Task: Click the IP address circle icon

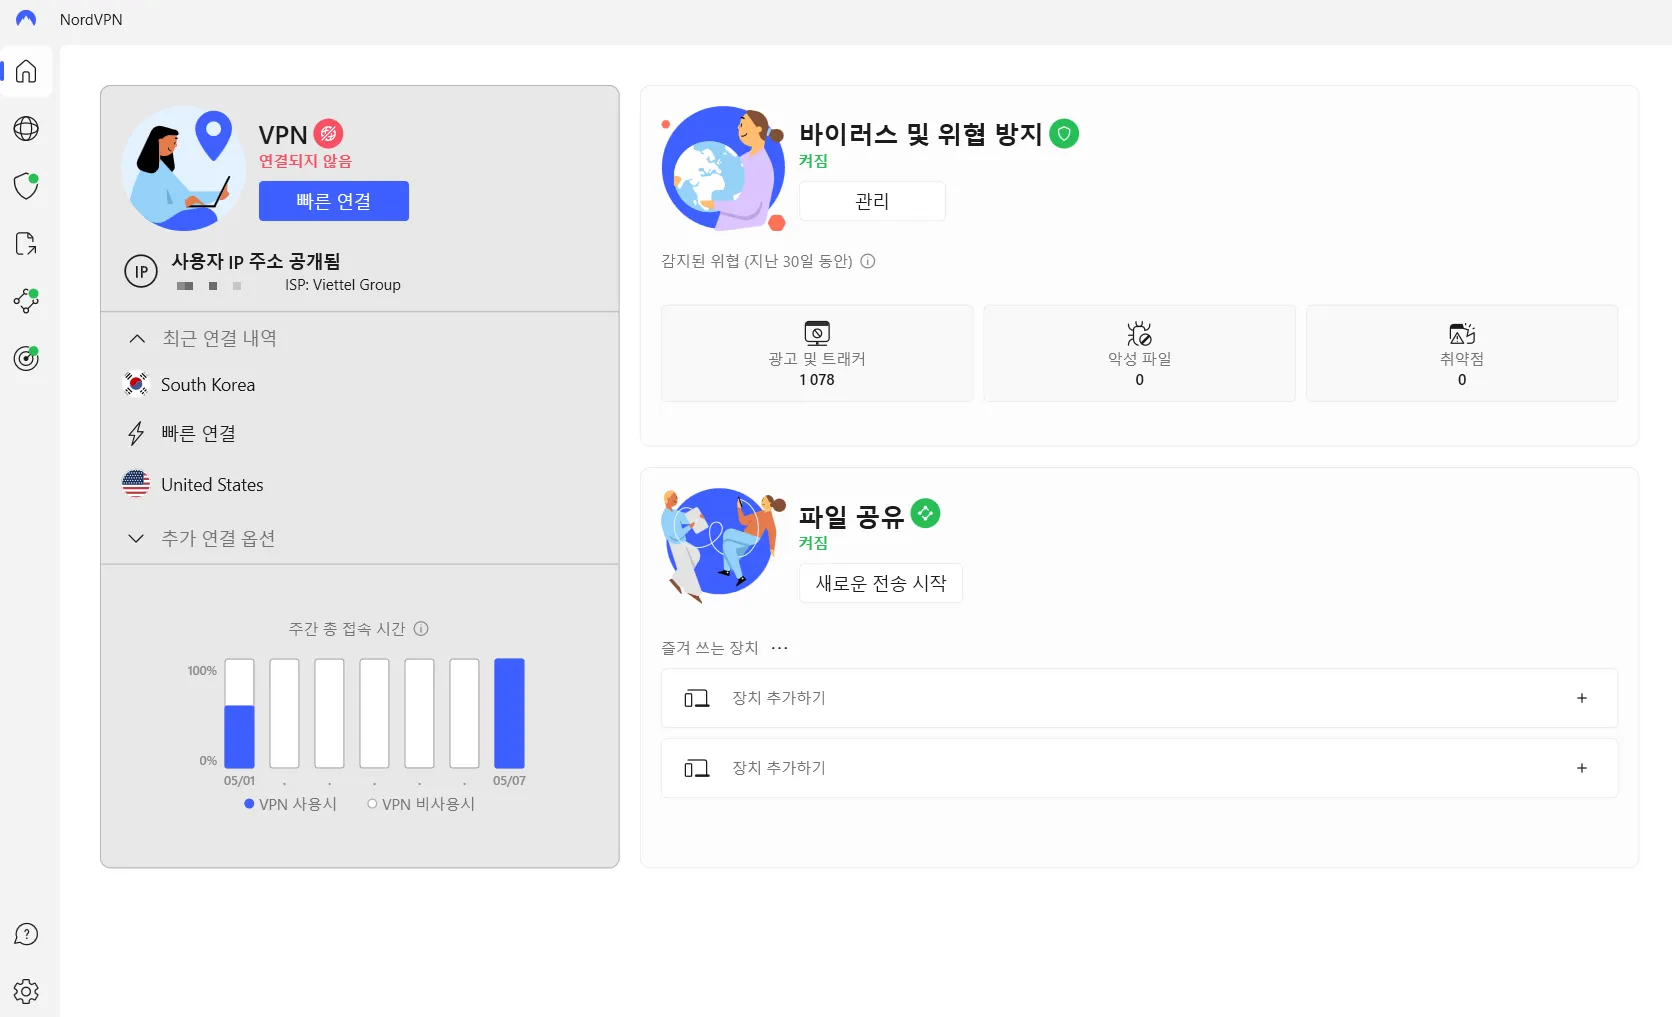Action: [141, 271]
